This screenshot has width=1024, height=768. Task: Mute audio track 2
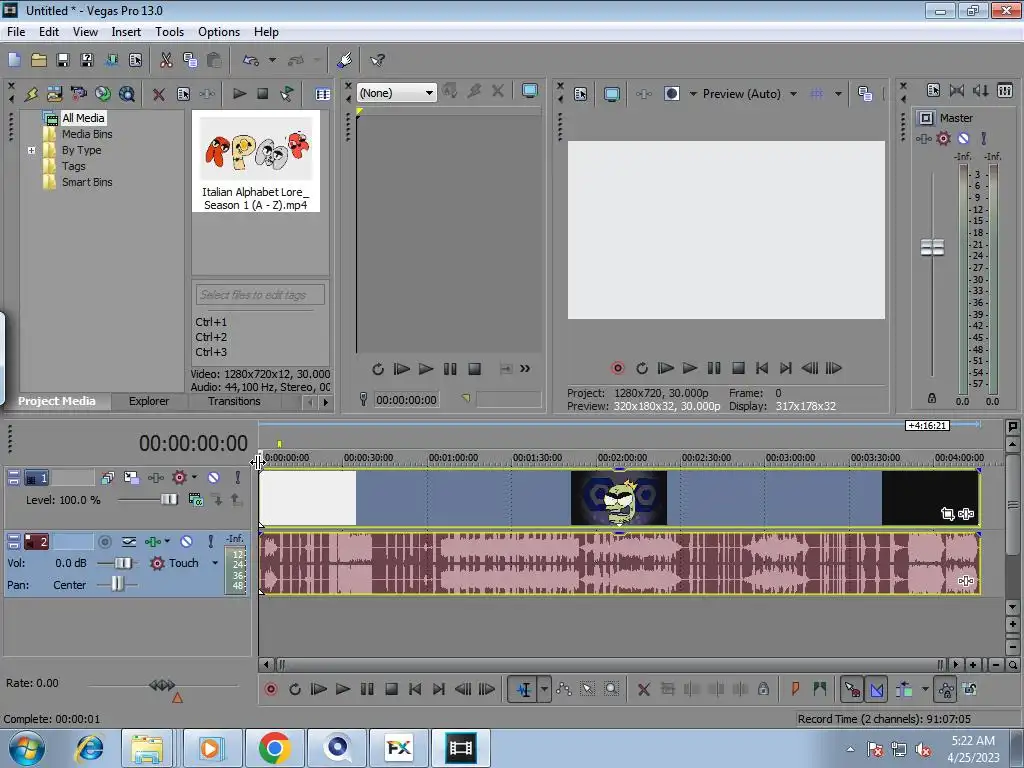pos(186,541)
